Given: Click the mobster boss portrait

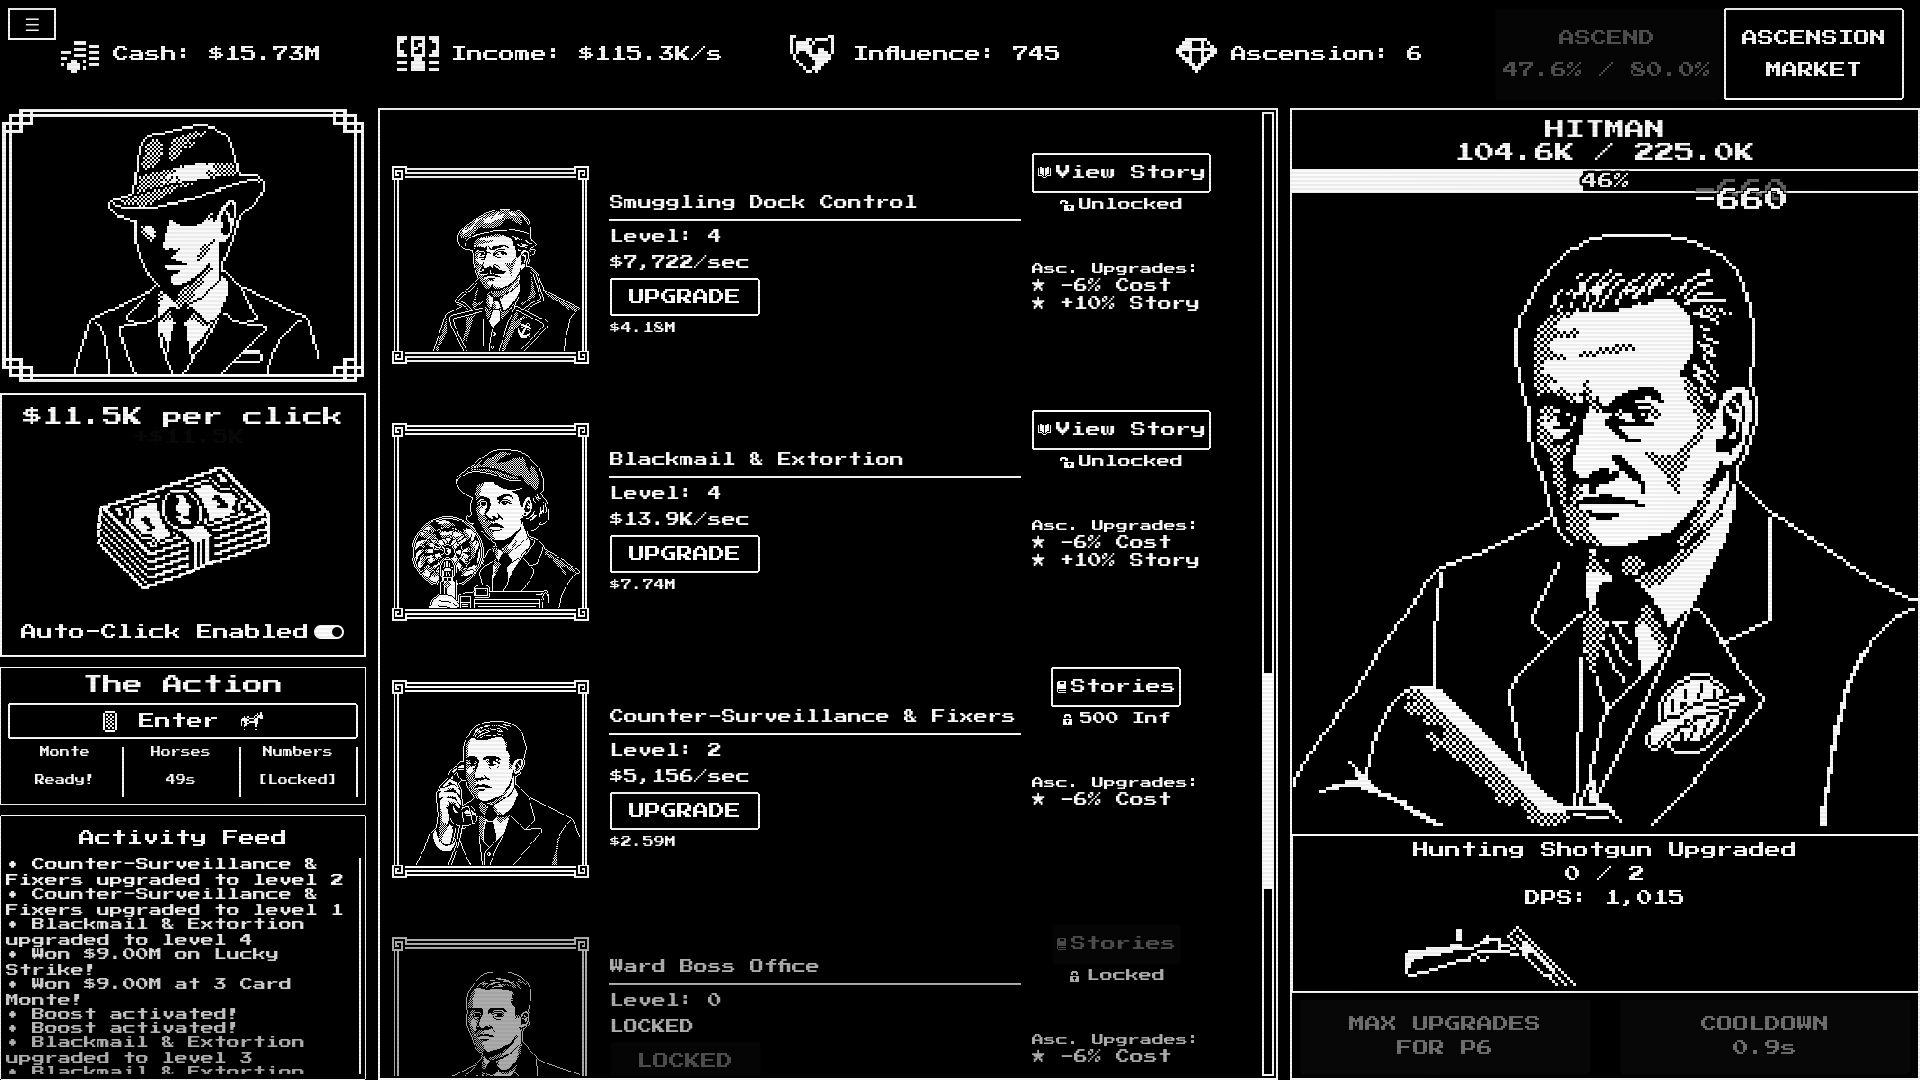Looking at the screenshot, I should pos(183,246).
